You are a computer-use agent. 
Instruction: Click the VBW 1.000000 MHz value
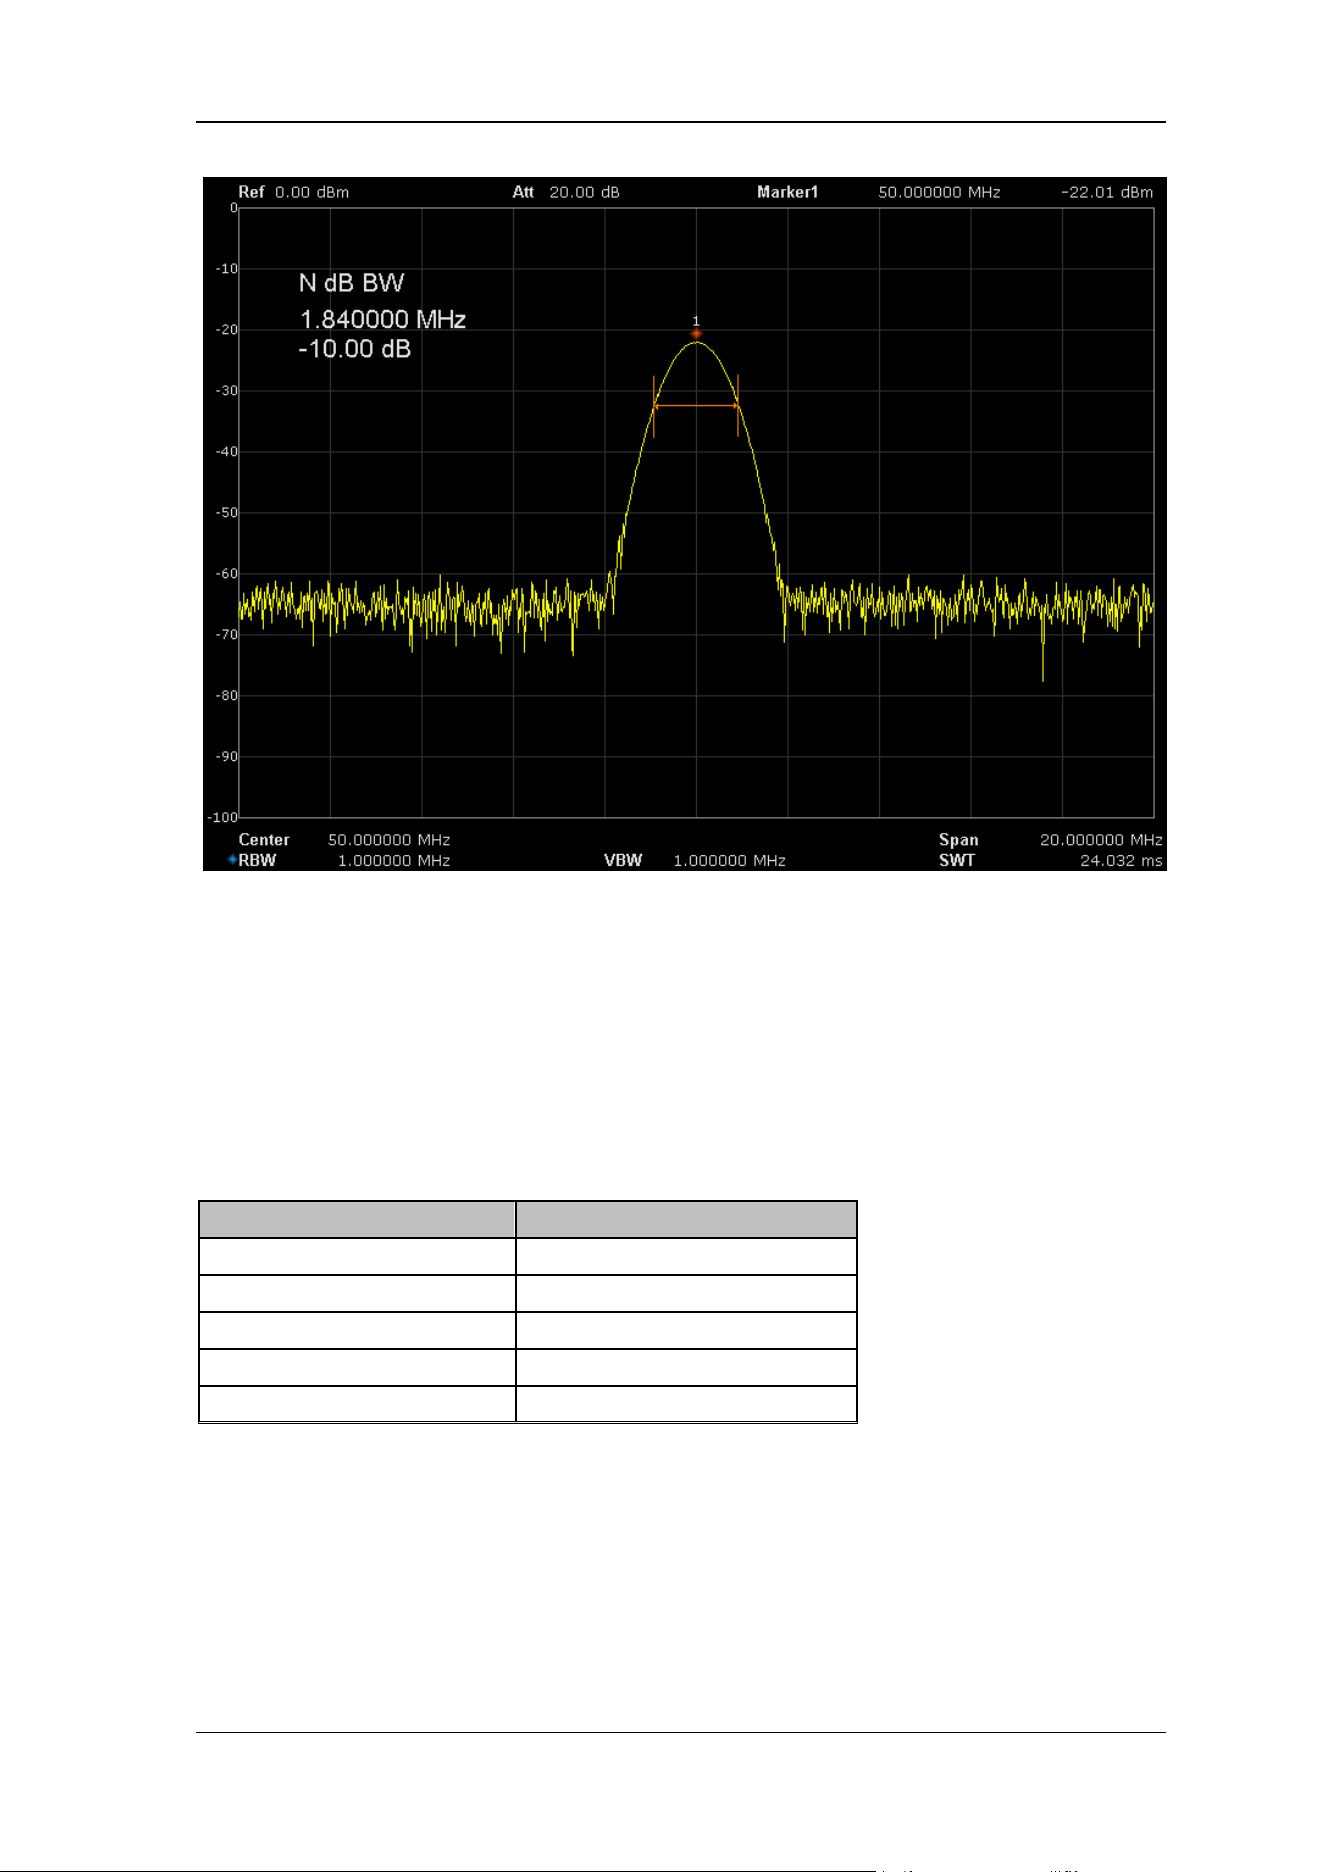pyautogui.click(x=729, y=860)
